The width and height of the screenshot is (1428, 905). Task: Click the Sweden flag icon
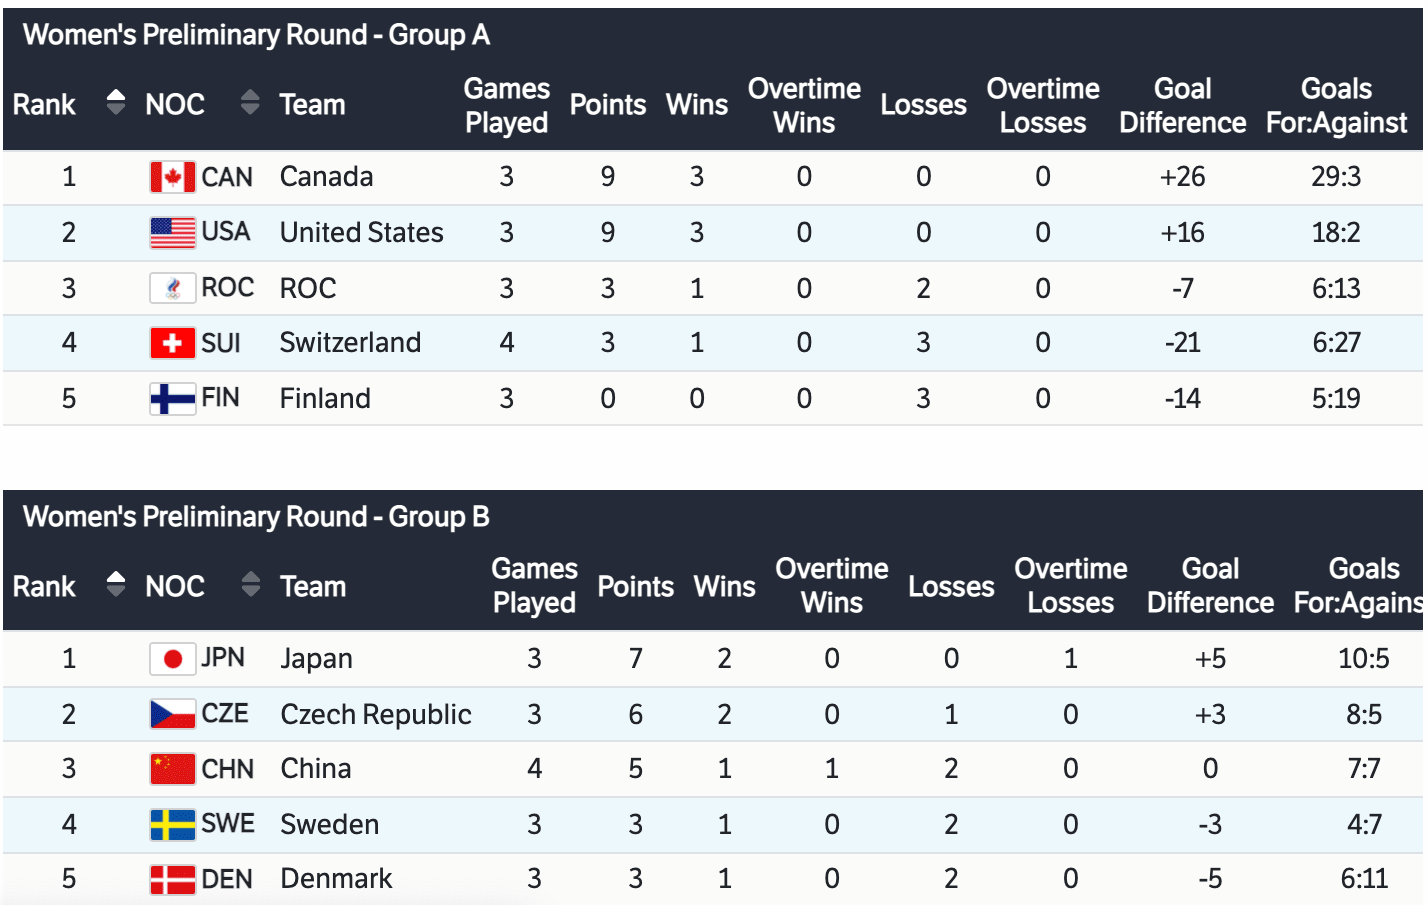172,824
